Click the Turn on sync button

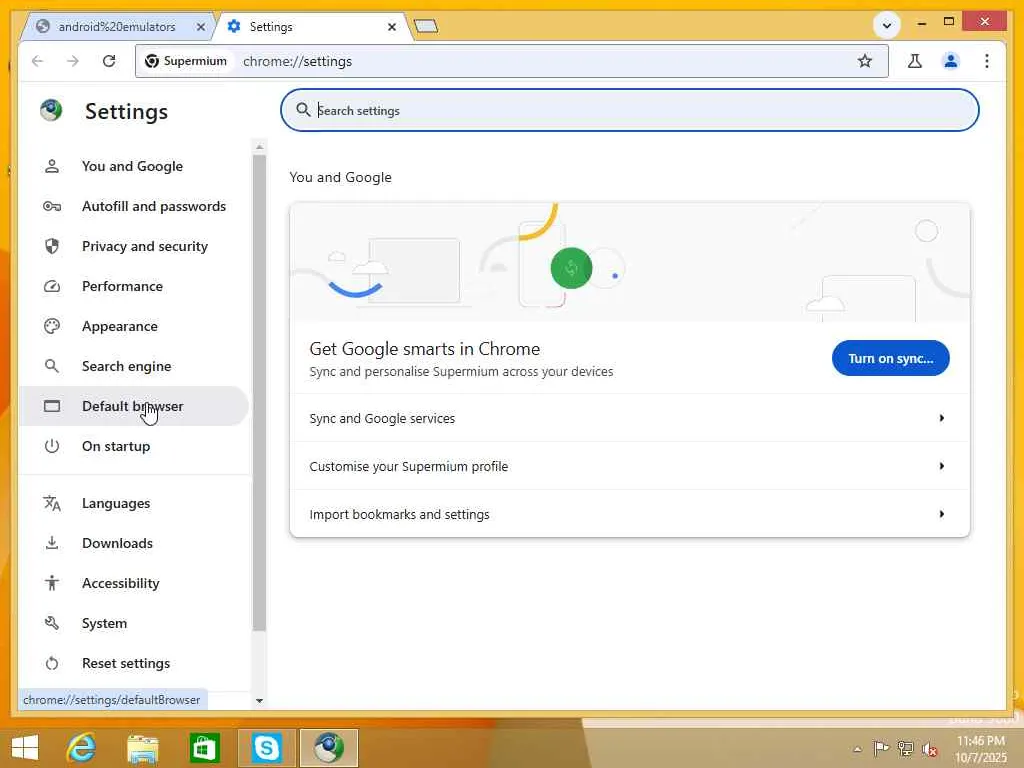click(890, 358)
